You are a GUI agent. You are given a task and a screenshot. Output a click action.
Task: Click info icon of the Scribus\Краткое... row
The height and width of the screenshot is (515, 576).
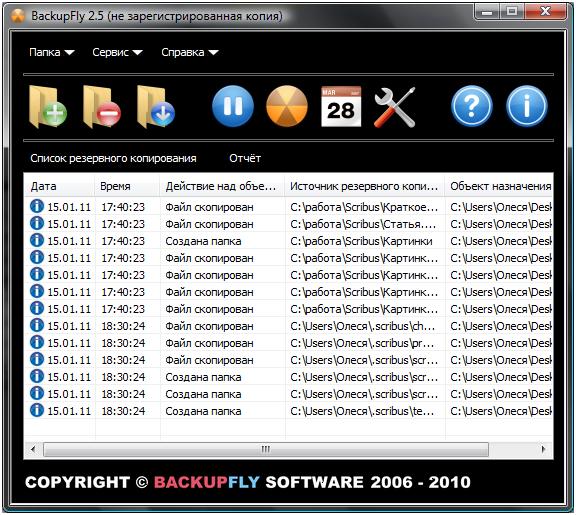click(x=37, y=206)
